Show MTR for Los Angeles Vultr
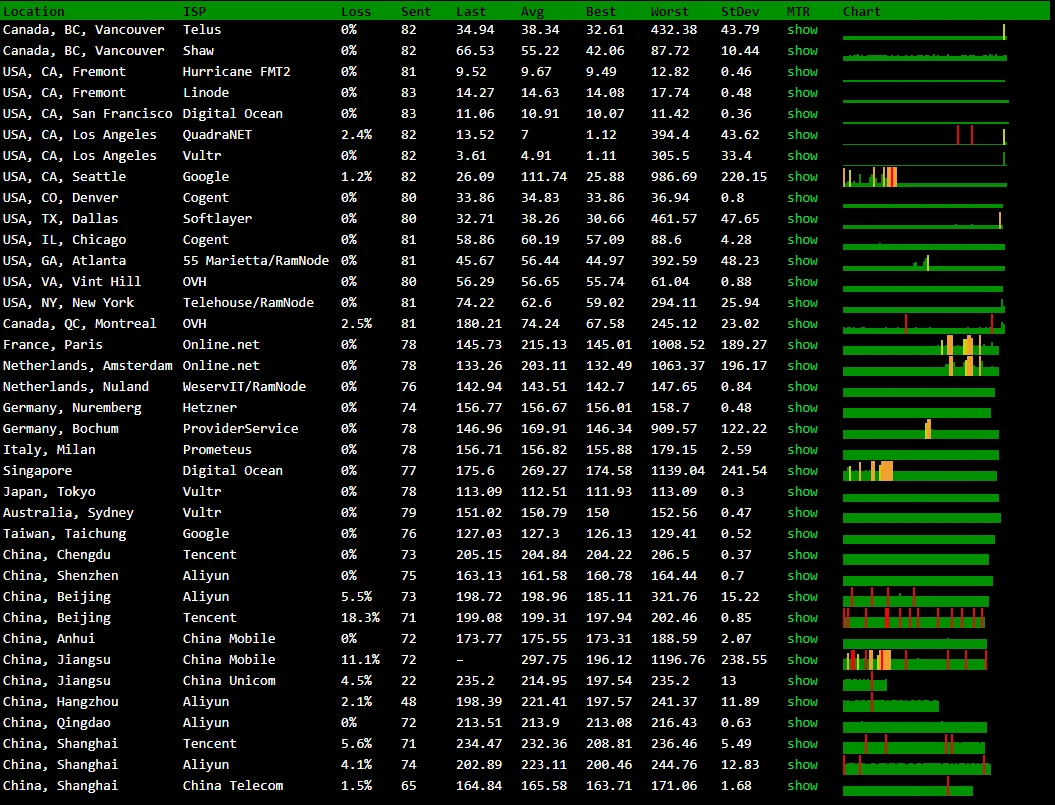This screenshot has height=805, width=1055. [x=803, y=155]
